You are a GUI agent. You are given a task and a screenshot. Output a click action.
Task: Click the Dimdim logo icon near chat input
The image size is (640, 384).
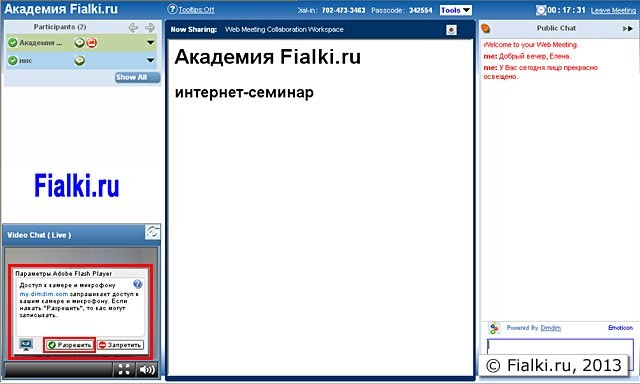point(494,328)
